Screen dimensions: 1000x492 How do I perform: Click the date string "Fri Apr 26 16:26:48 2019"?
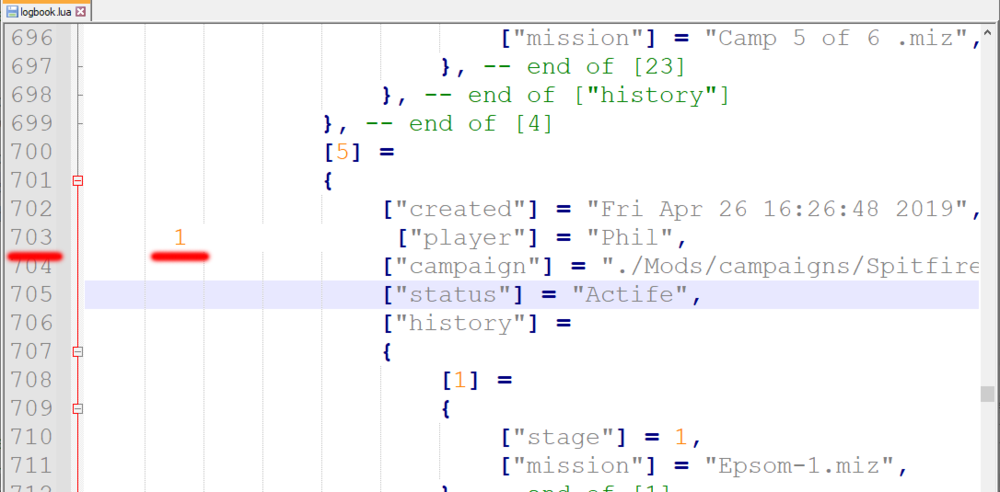point(777,209)
